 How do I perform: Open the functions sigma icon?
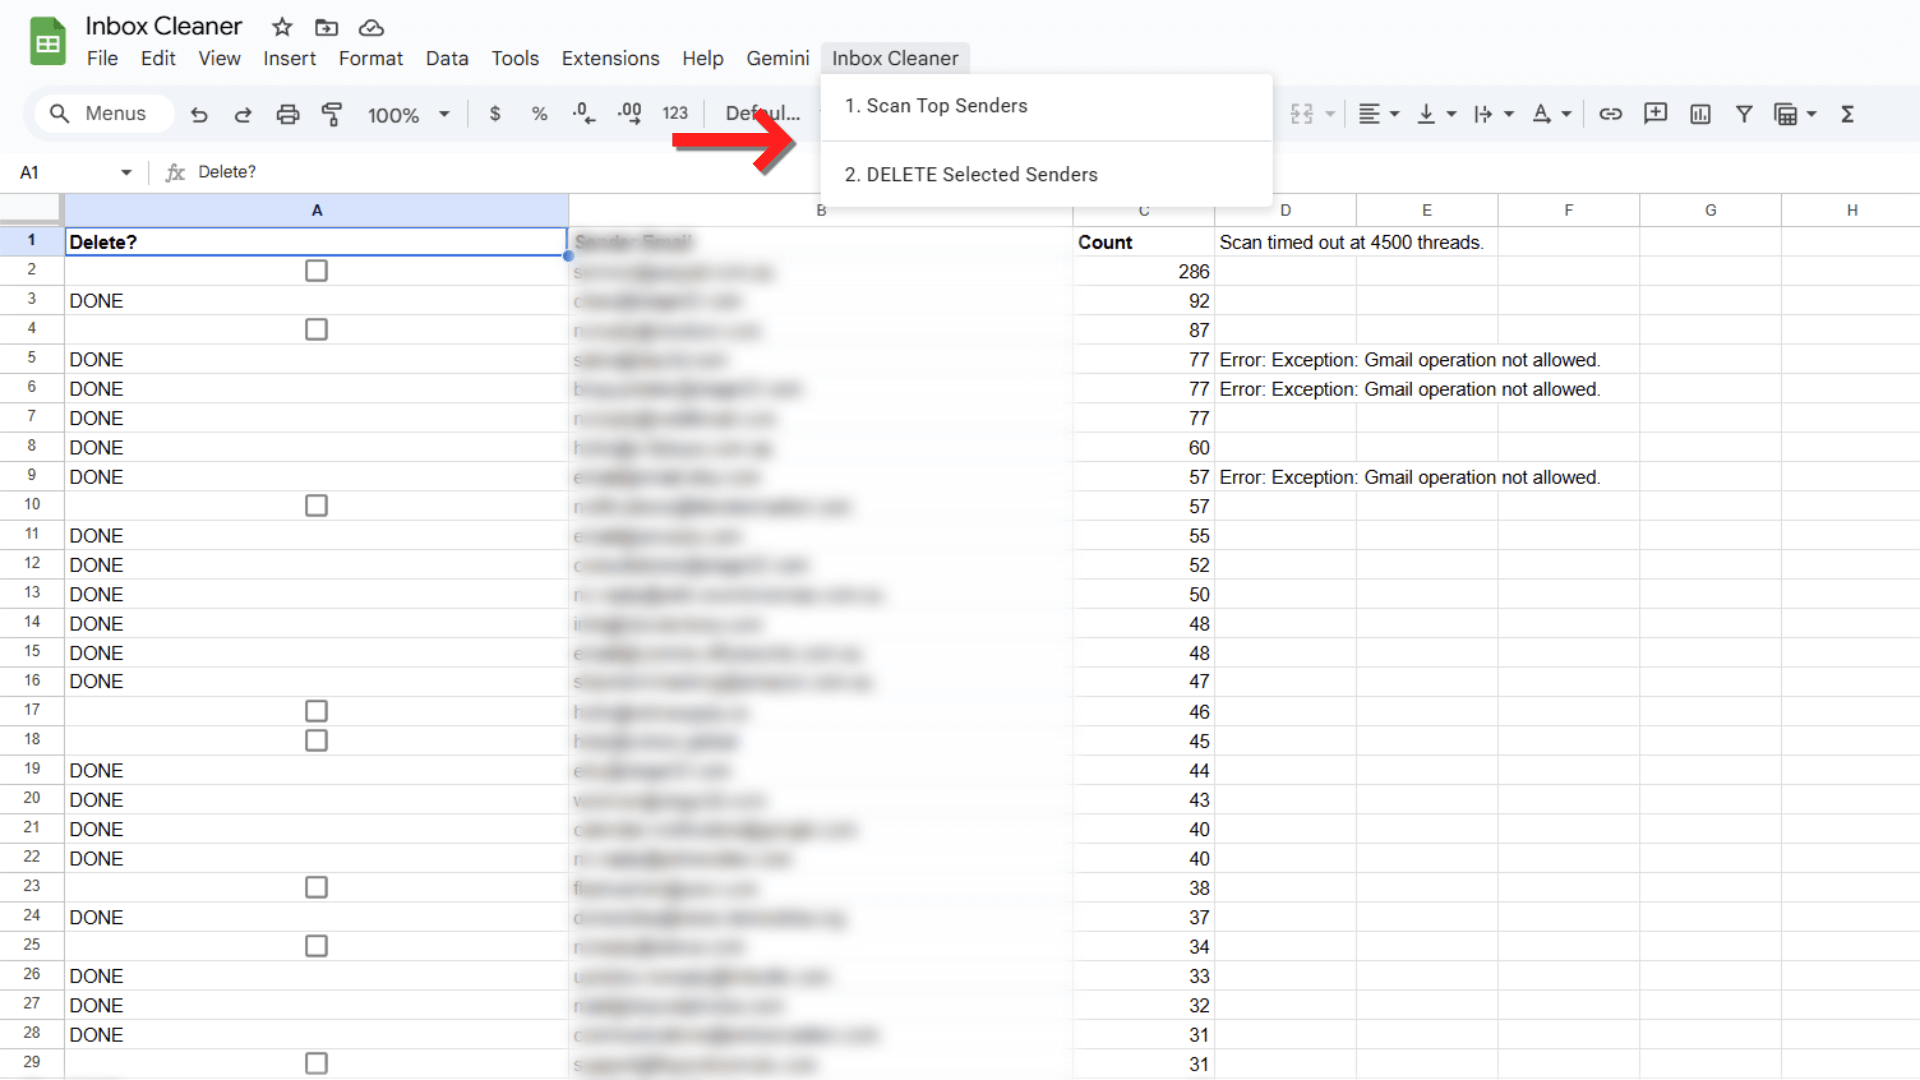(1847, 114)
